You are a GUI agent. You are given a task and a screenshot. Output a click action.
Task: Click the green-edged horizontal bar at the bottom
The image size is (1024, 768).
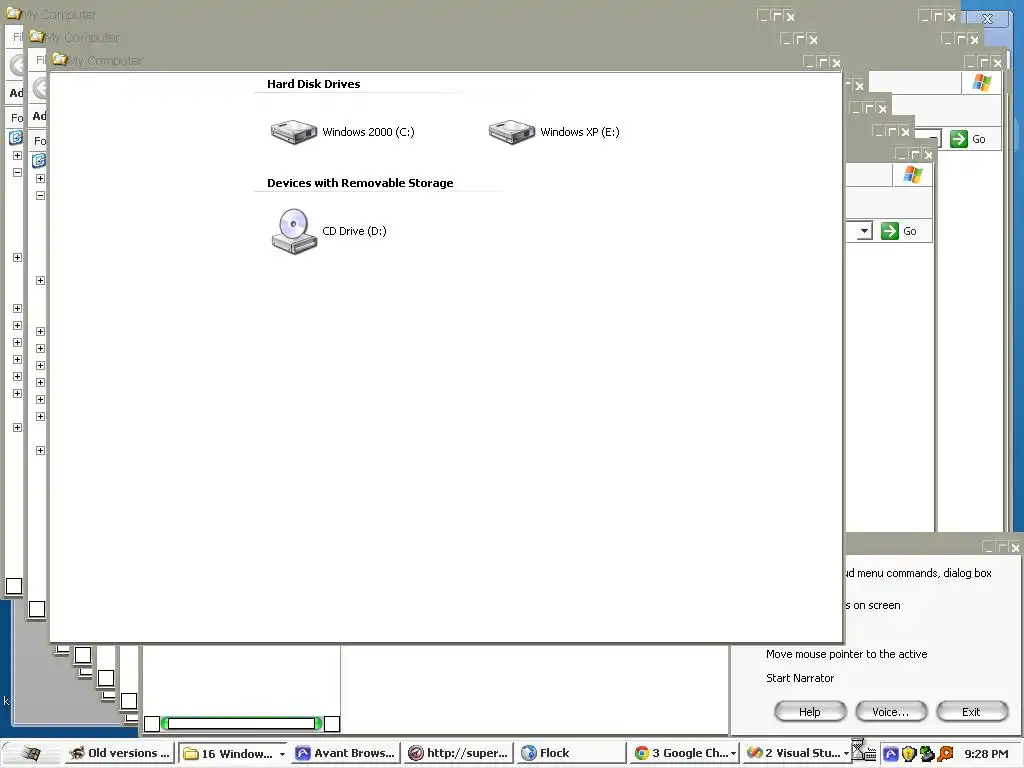click(242, 723)
